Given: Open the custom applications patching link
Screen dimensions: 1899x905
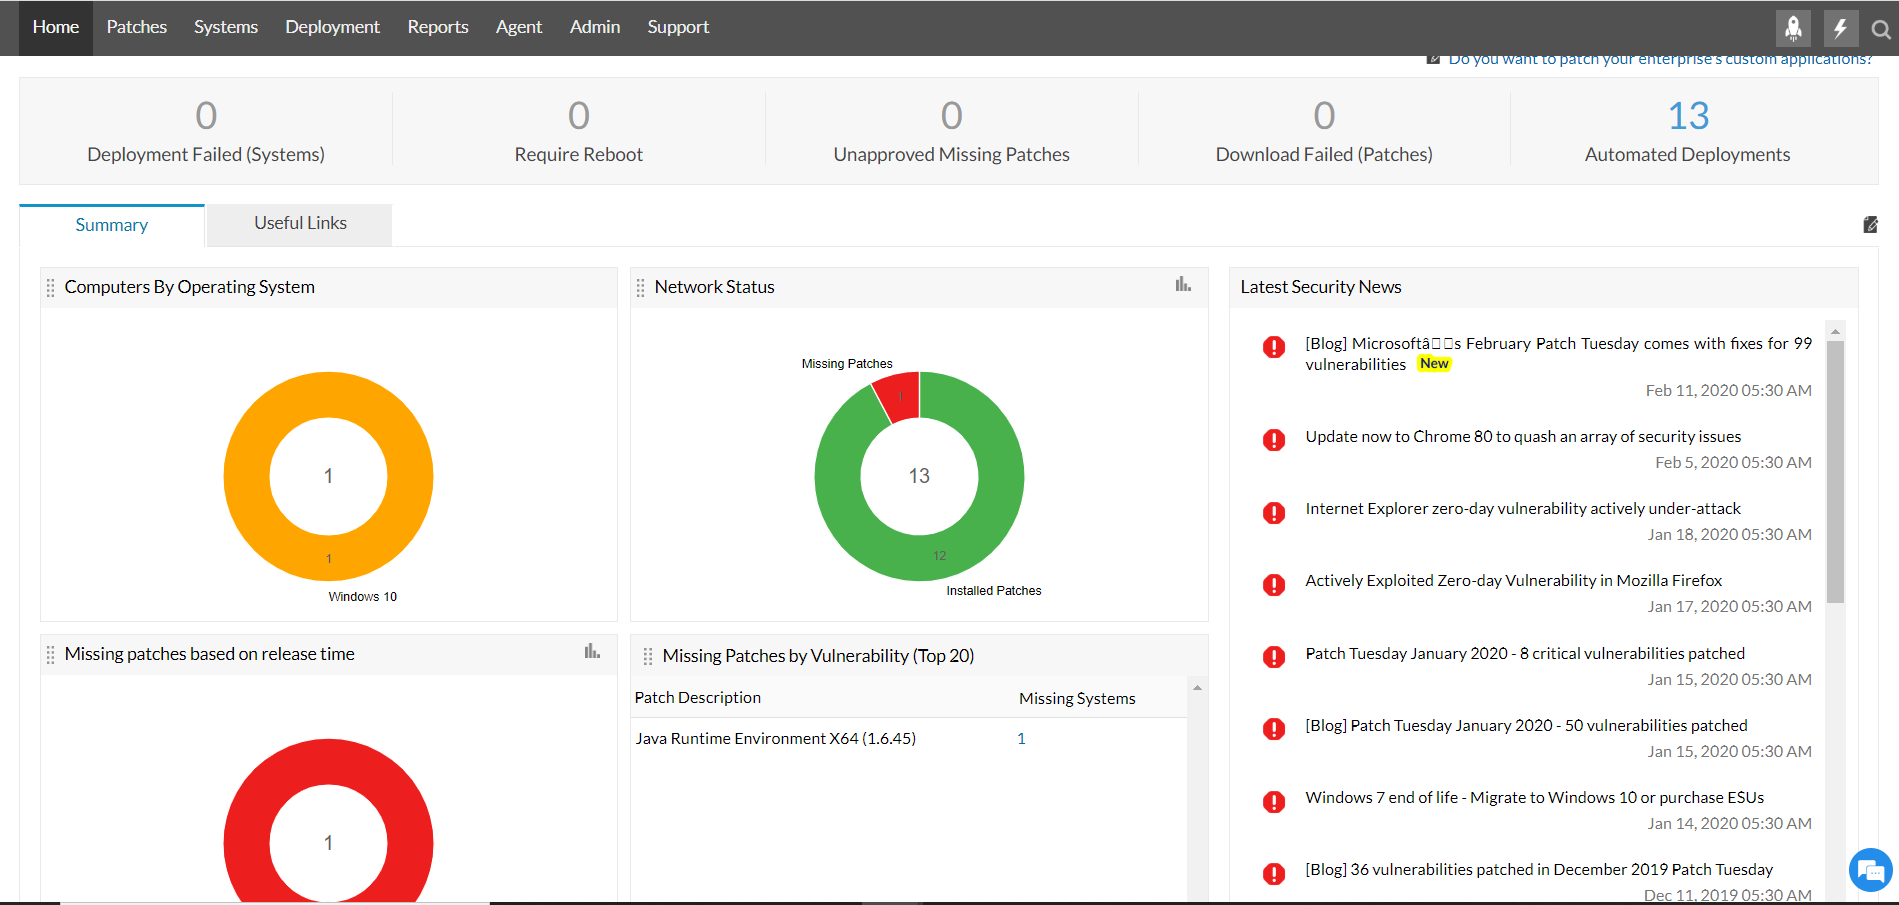Looking at the screenshot, I should pos(1660,60).
